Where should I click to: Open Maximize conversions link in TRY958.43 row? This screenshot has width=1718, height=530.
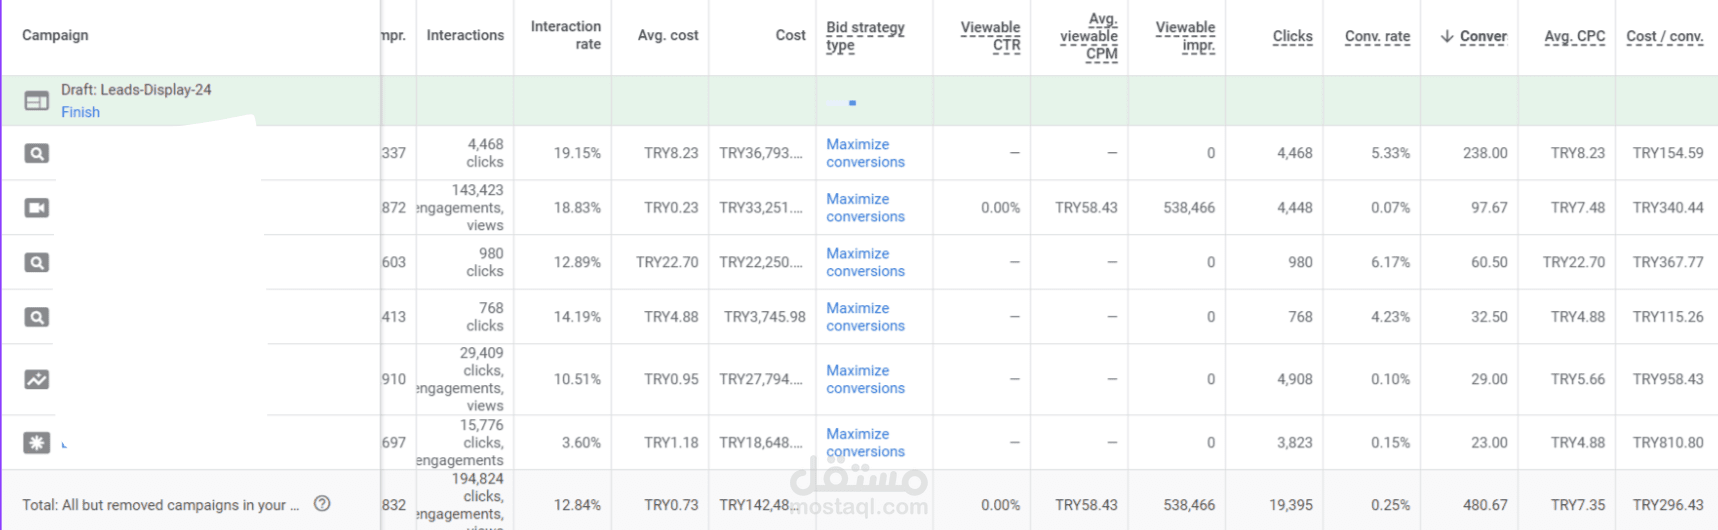pos(865,379)
